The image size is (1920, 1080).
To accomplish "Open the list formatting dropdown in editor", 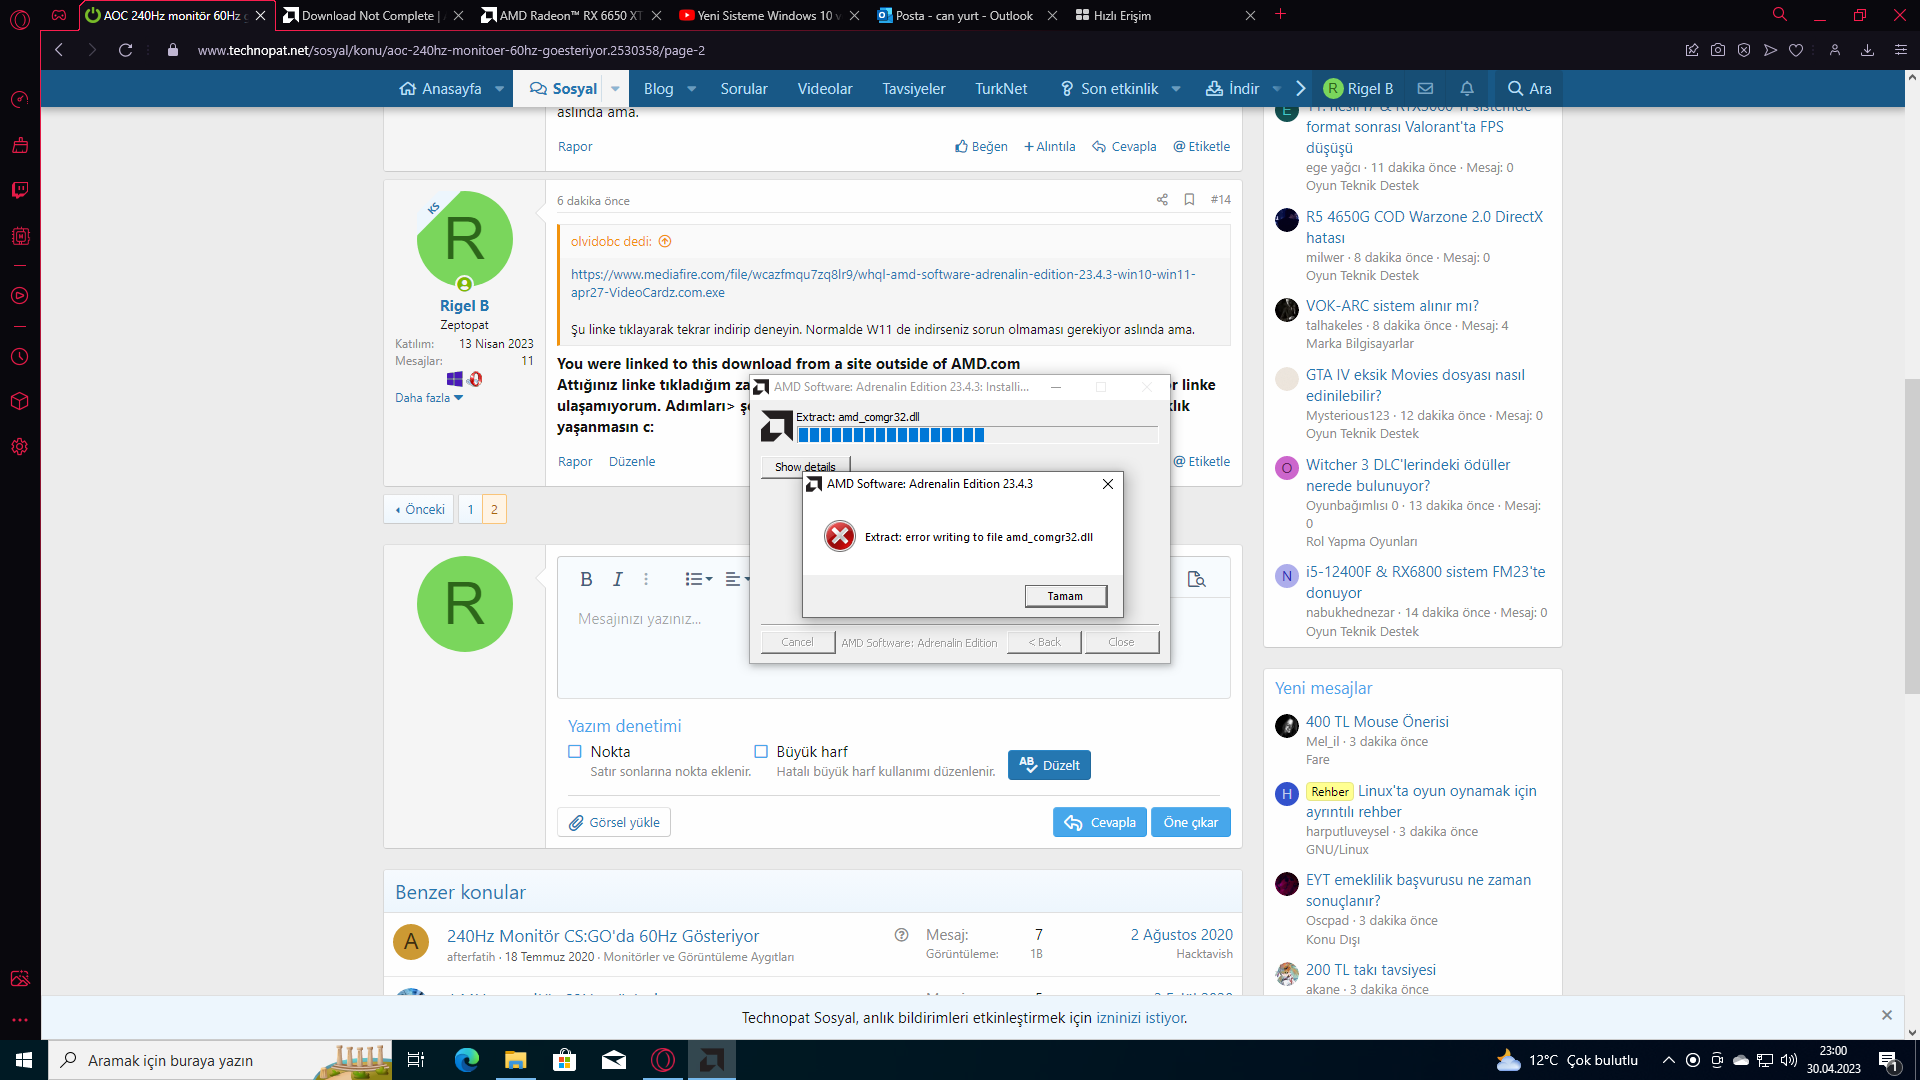I will pos(698,579).
